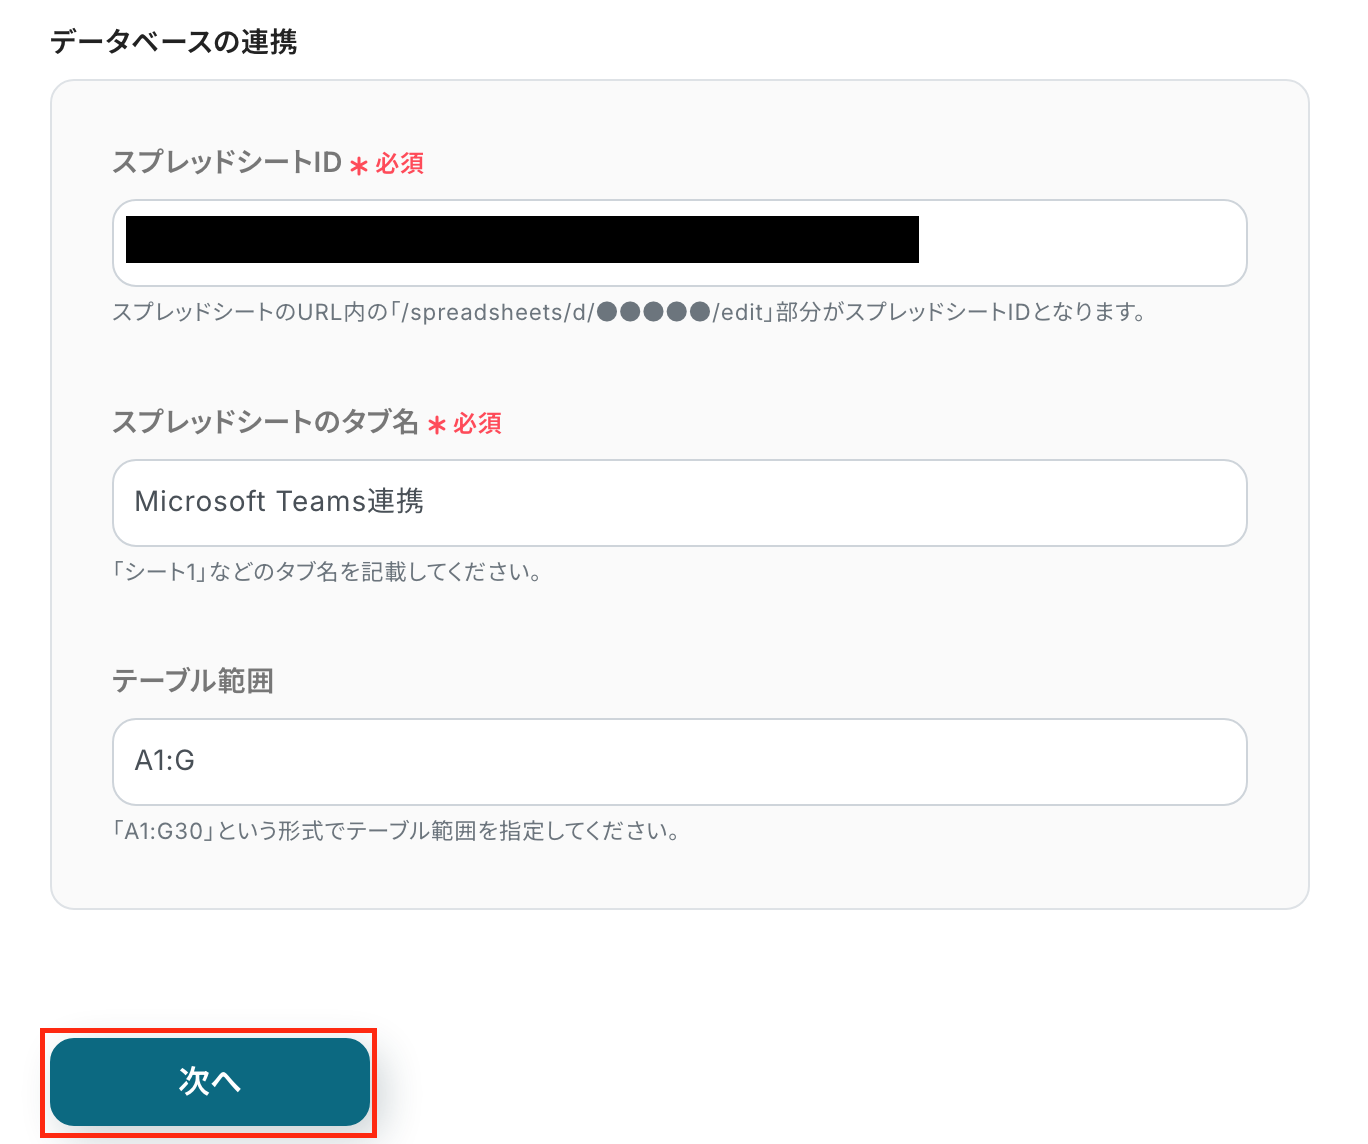Click the gray placeholder dots in URL hint
1368x1144 pixels.
tap(653, 312)
